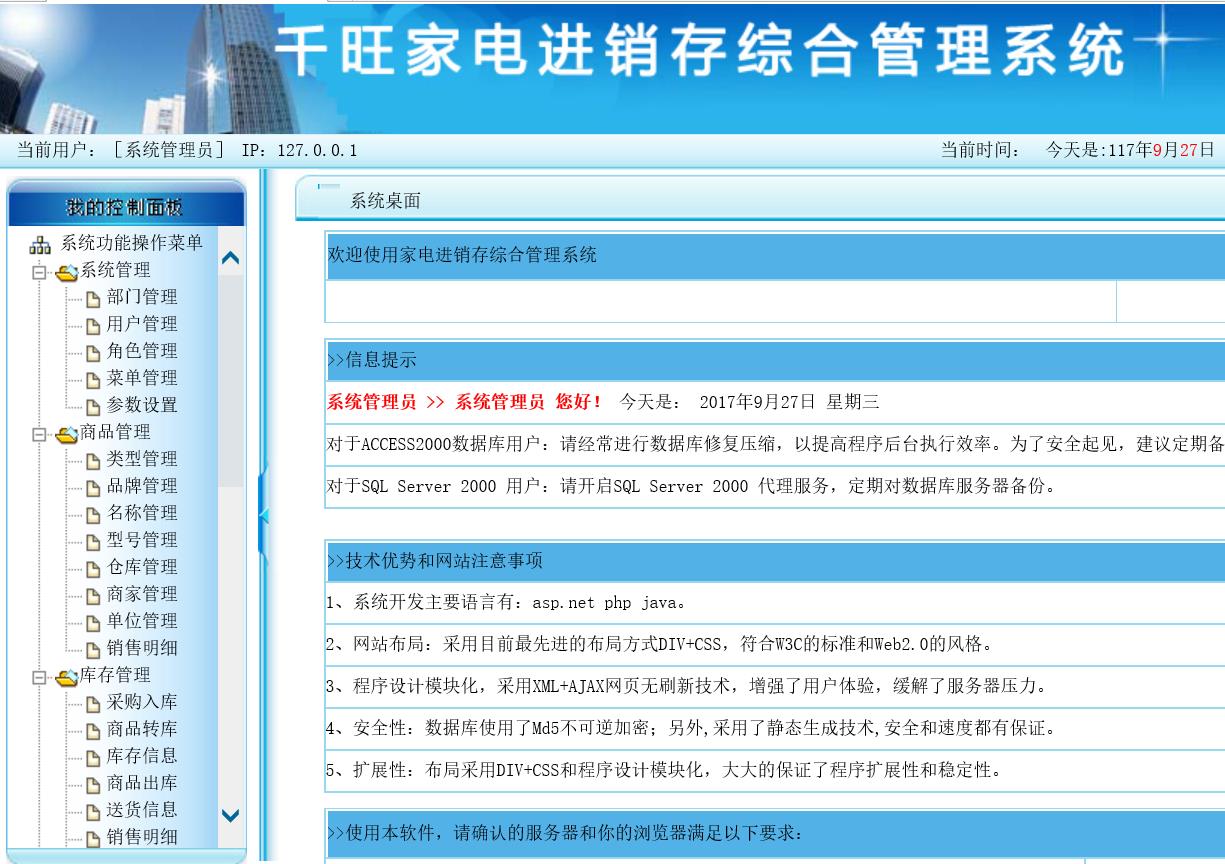Click the 系统功能操作菜单 root label
Screen dimensions: 1225x864
132,243
